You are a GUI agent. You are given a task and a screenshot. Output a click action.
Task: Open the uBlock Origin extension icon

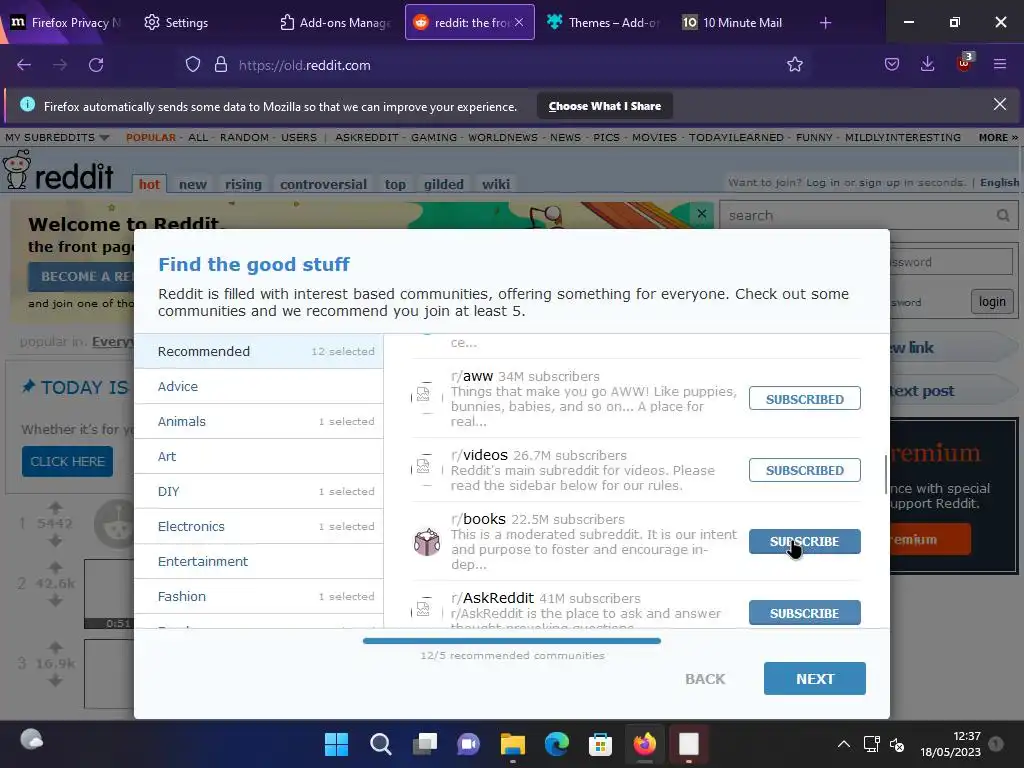coord(964,63)
